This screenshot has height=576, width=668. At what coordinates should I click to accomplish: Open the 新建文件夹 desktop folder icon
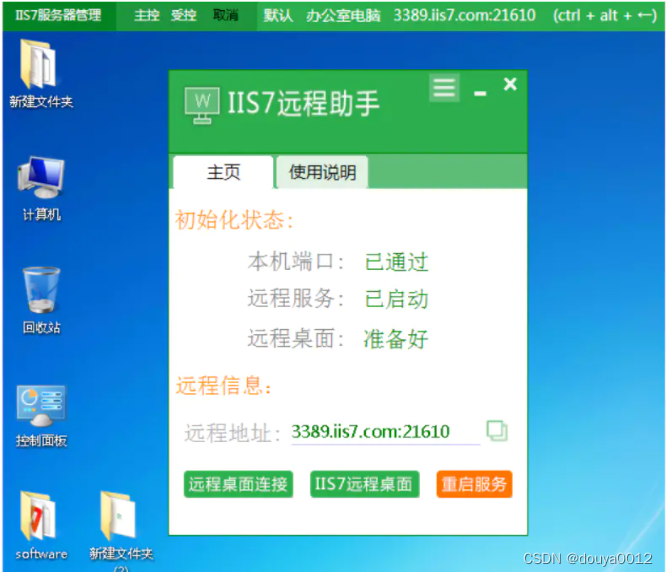(41, 72)
